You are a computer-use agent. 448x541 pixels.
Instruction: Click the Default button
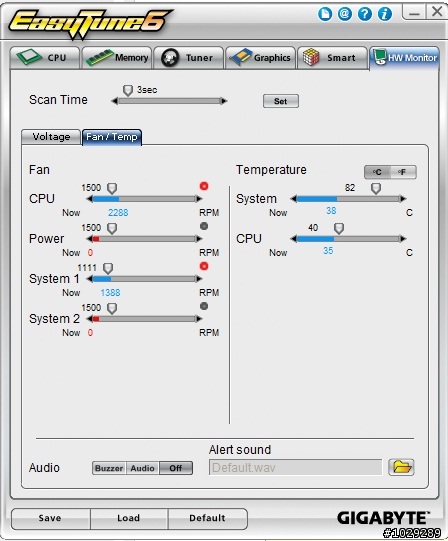[207, 518]
